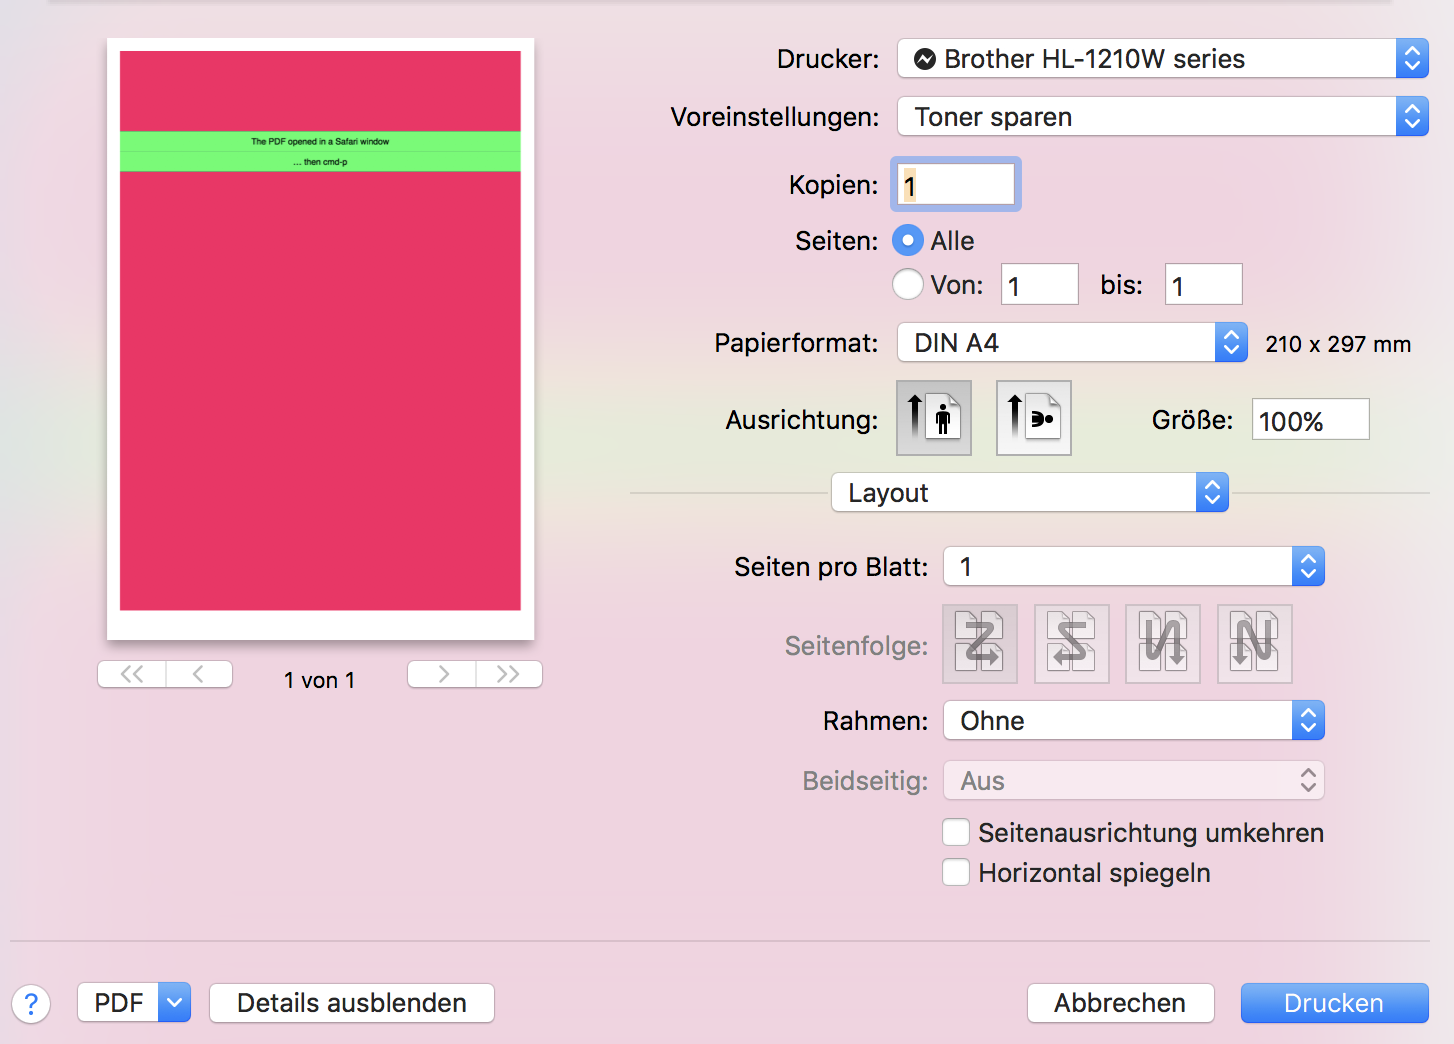Go to the last preview page
This screenshot has height=1044, width=1454.
coord(509,674)
